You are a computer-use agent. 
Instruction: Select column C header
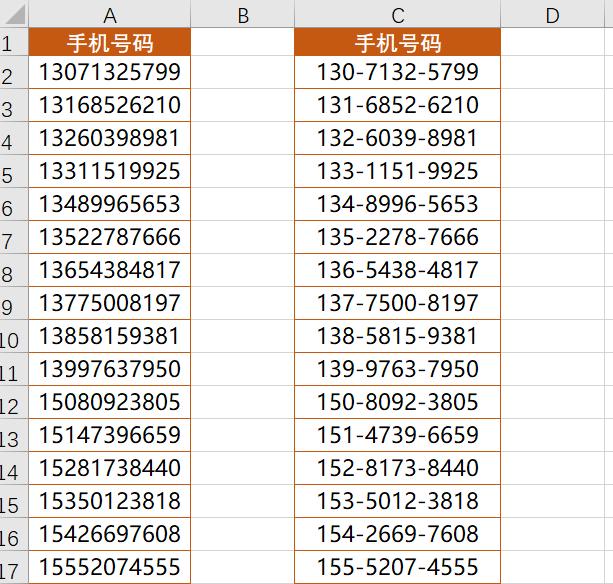click(397, 14)
